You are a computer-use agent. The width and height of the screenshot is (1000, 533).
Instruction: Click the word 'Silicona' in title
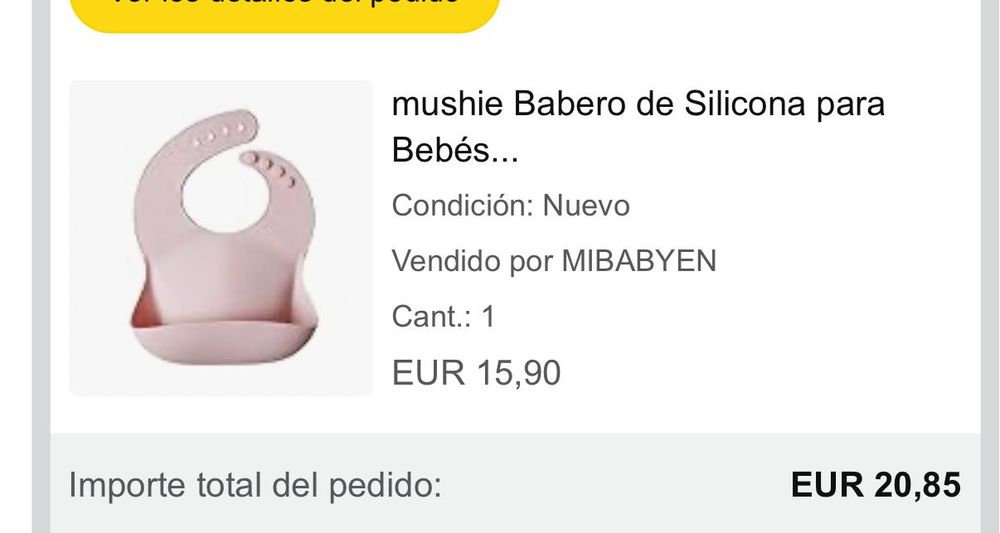(744, 104)
